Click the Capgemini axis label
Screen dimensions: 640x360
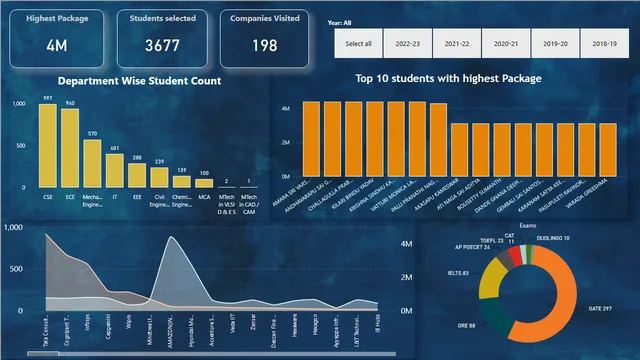click(x=108, y=326)
